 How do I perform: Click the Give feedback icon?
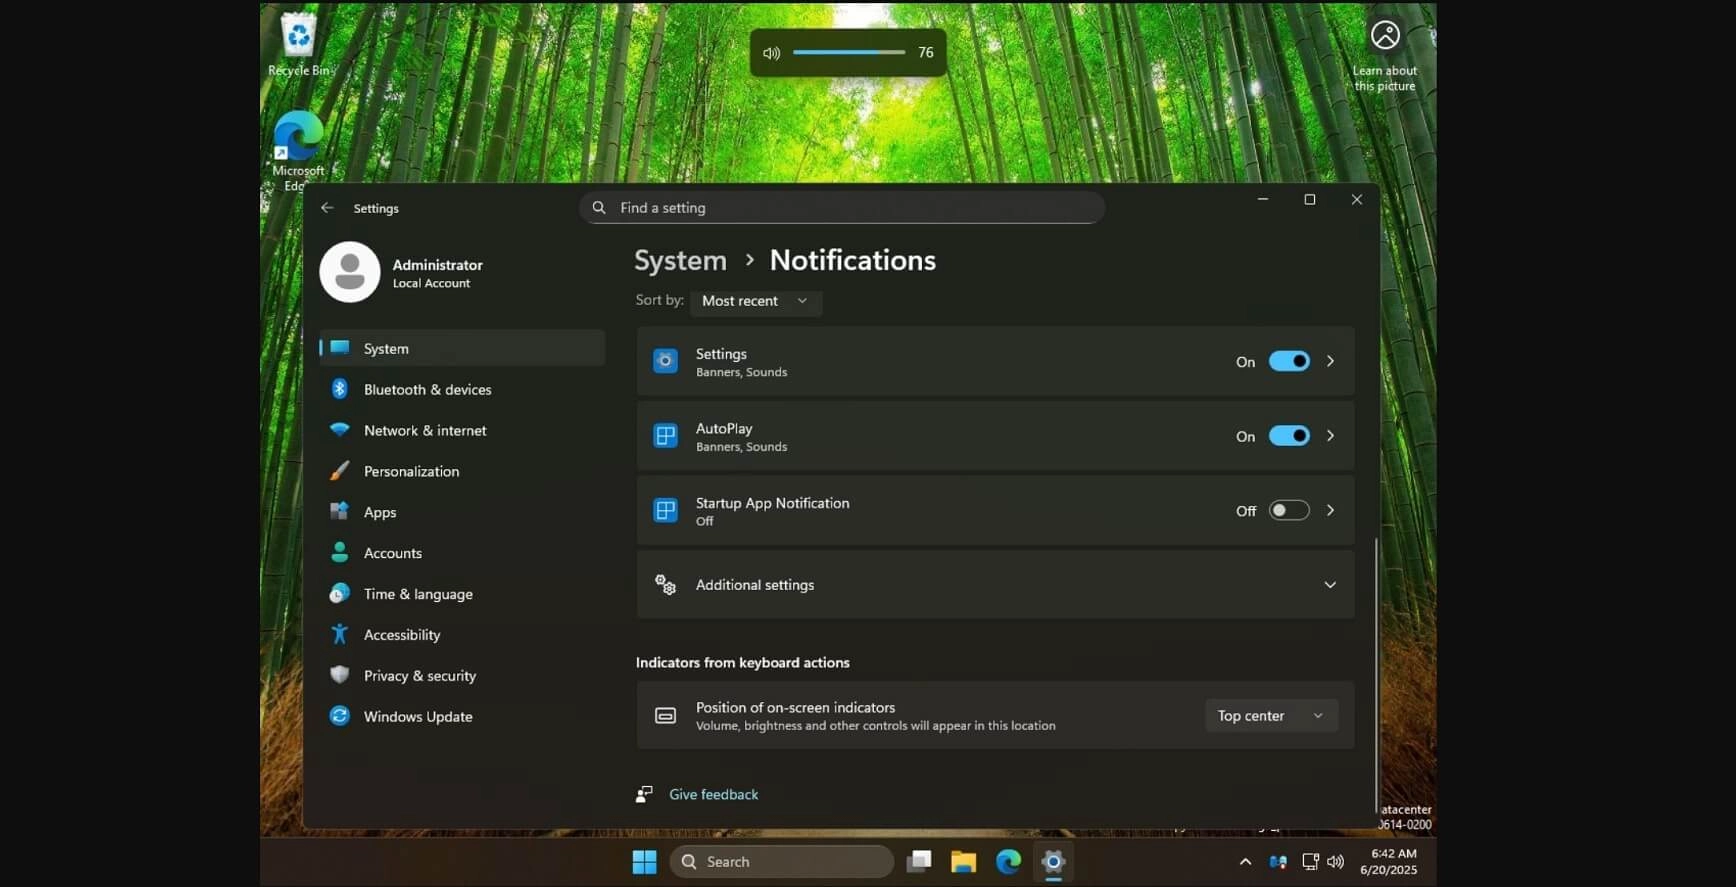coord(644,794)
